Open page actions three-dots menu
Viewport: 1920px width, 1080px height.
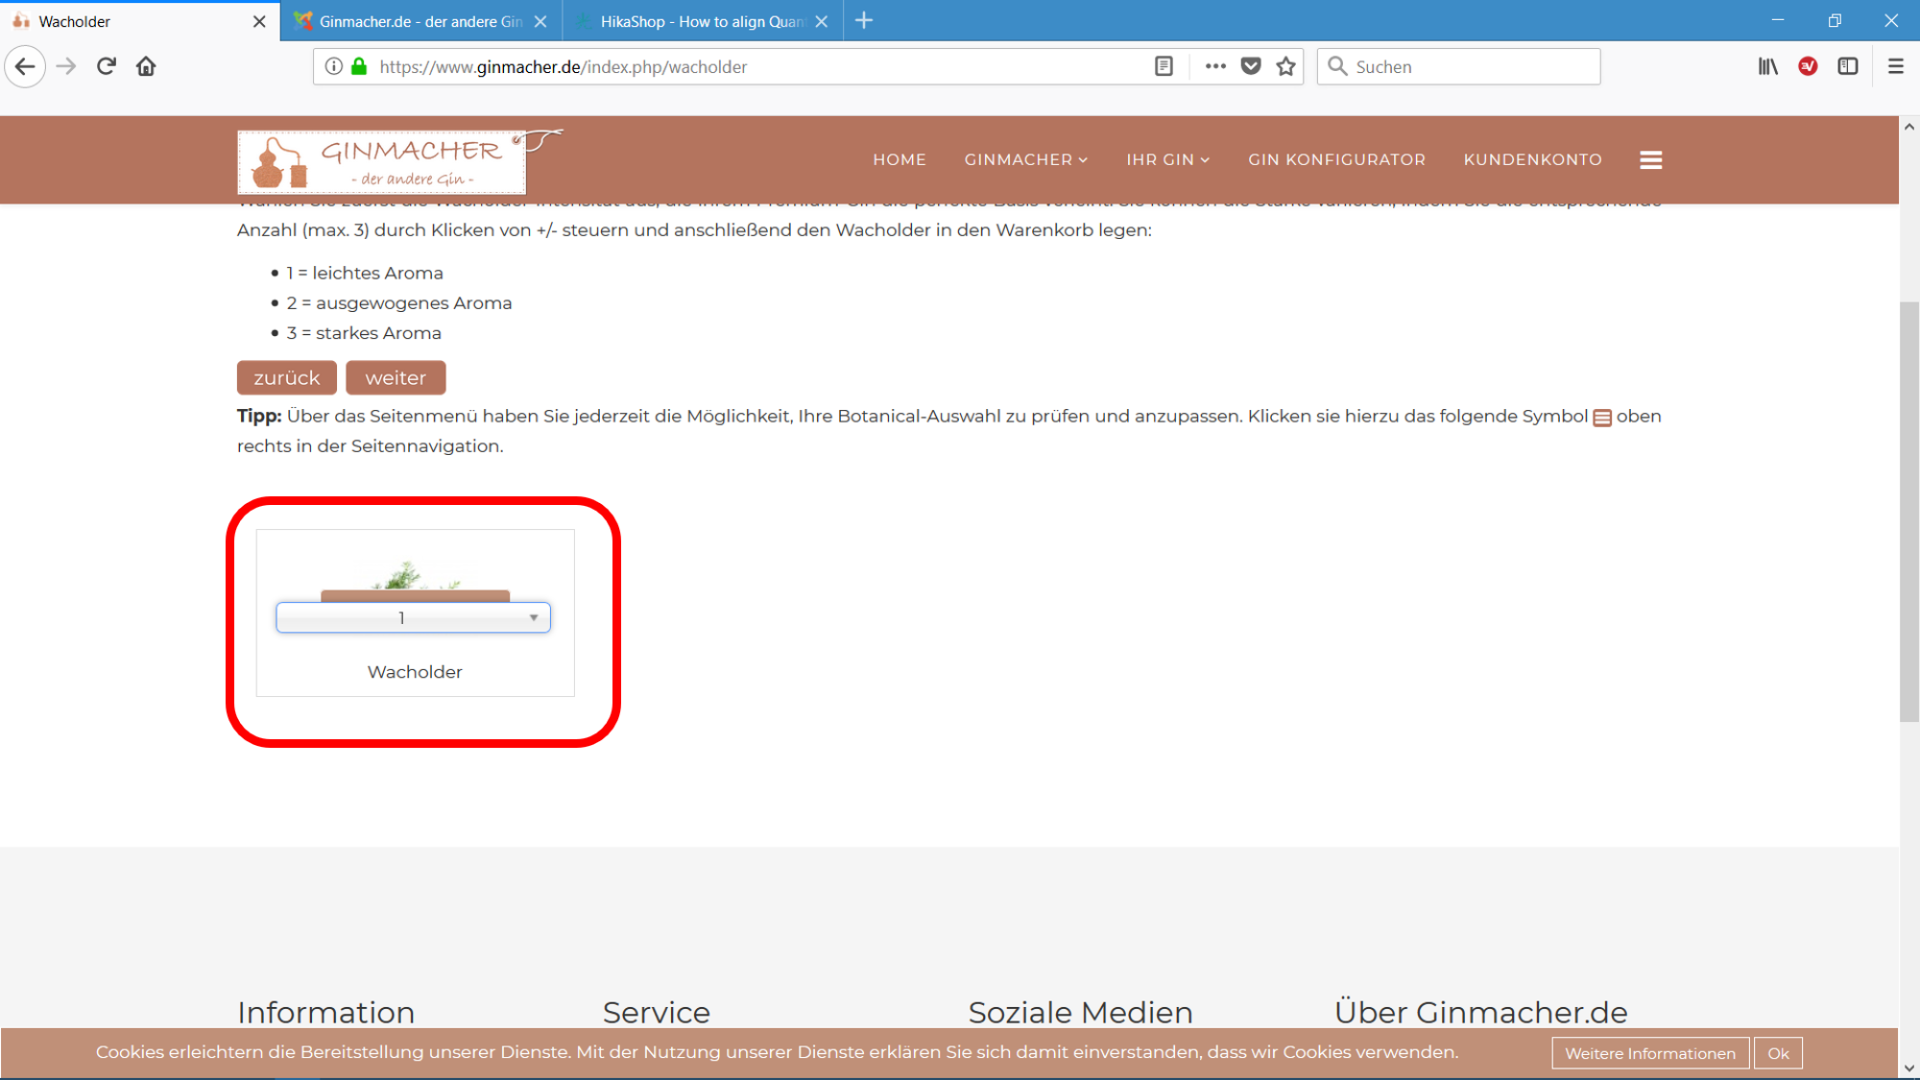tap(1215, 67)
